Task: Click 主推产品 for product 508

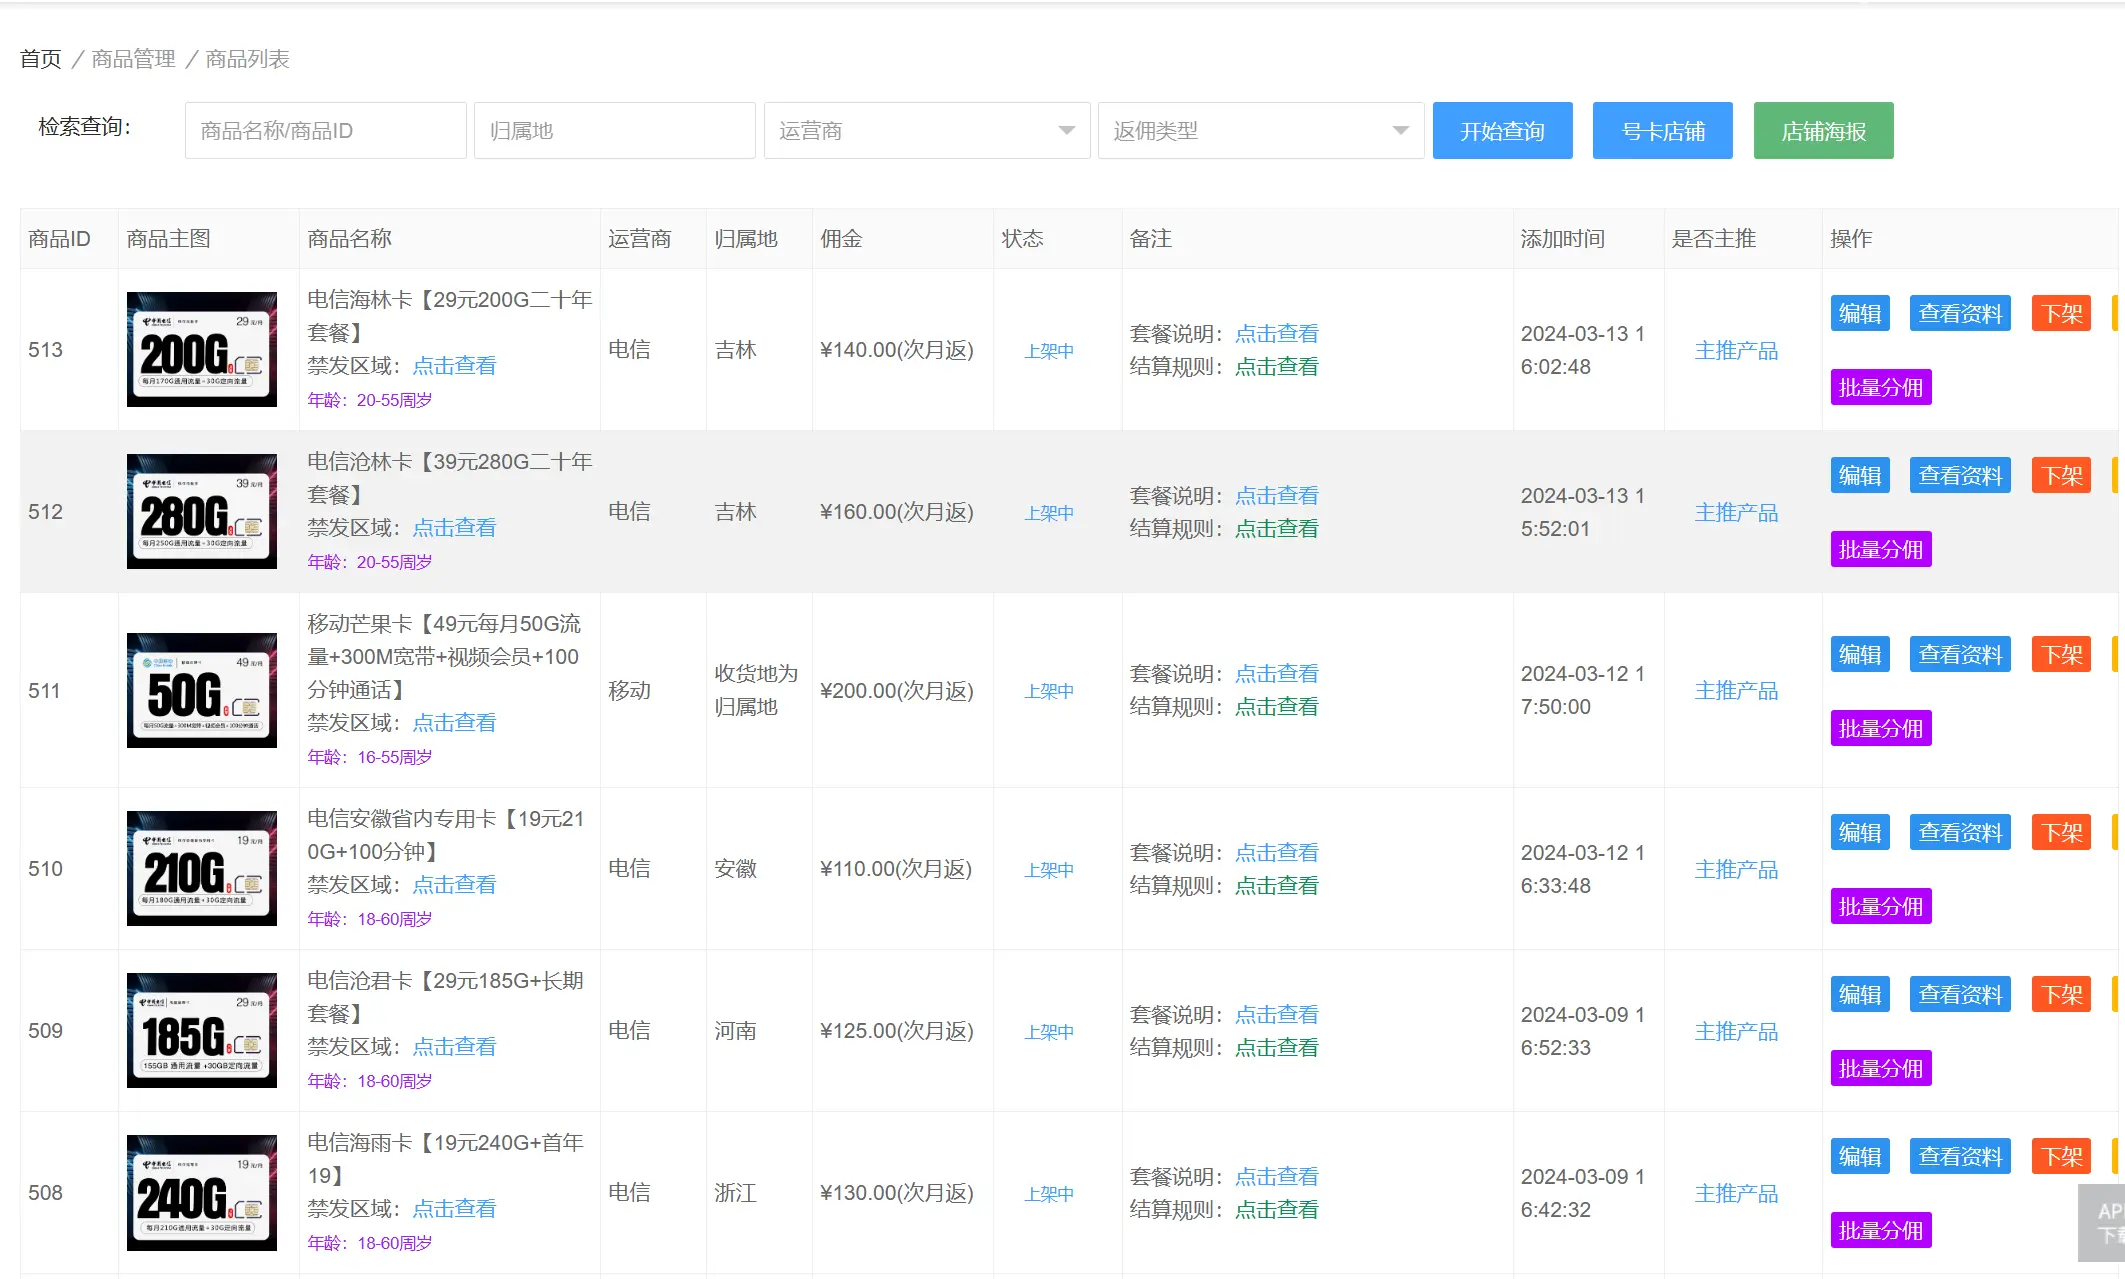Action: 1736,1194
